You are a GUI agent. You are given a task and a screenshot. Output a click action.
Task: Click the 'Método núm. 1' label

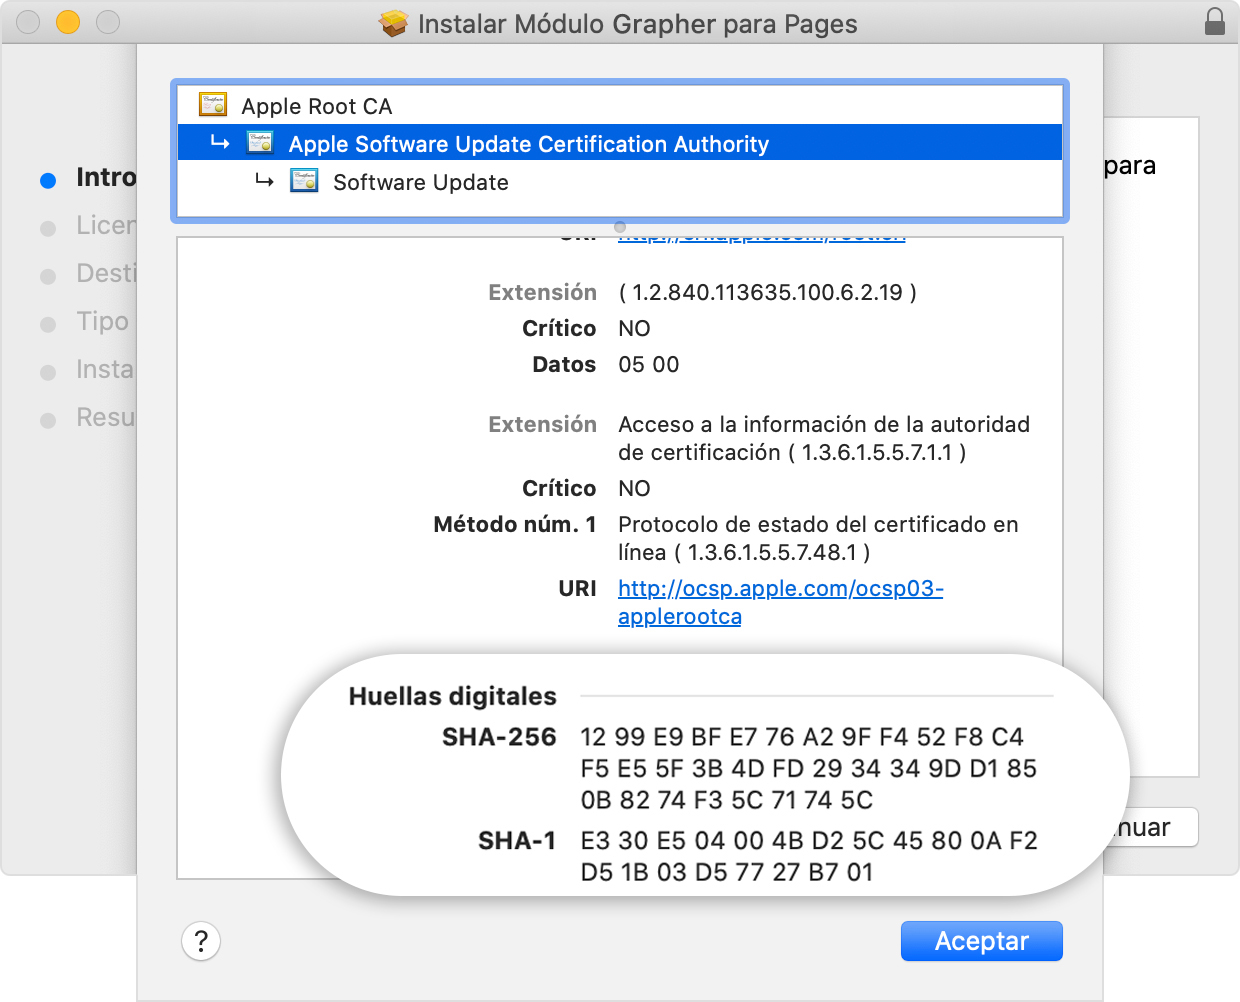(x=515, y=524)
